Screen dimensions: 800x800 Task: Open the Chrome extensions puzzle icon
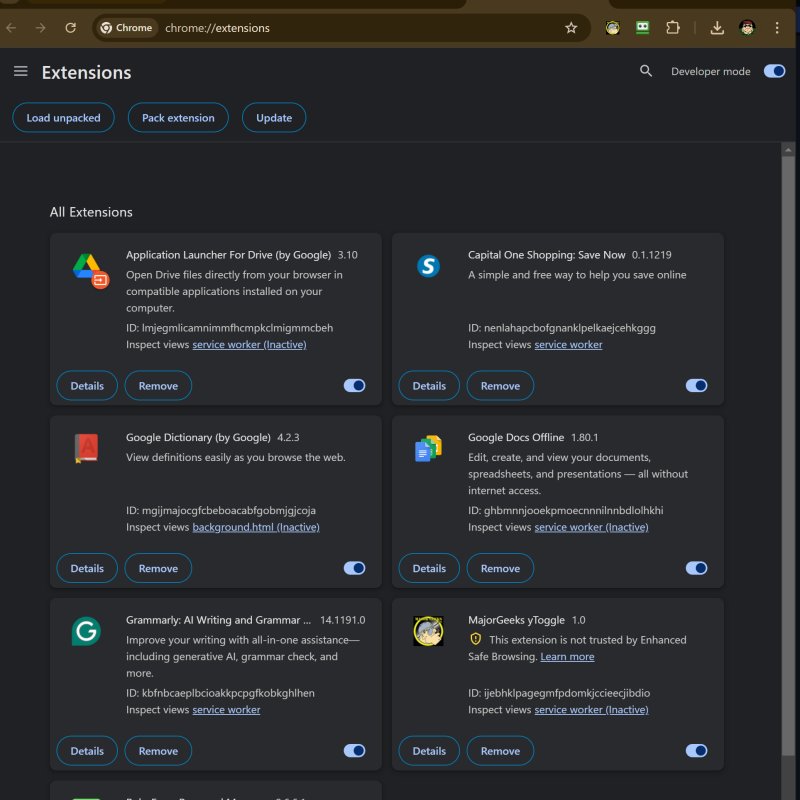coord(673,28)
